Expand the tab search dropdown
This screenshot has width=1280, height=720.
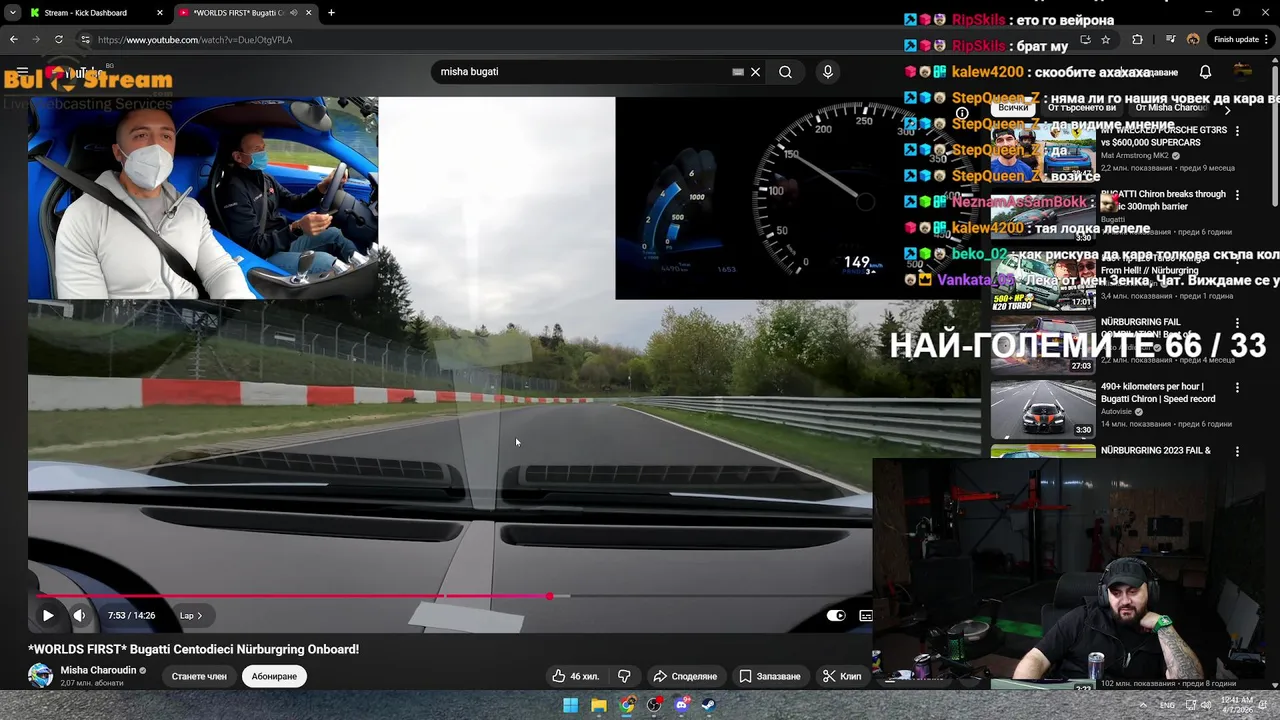tap(12, 13)
